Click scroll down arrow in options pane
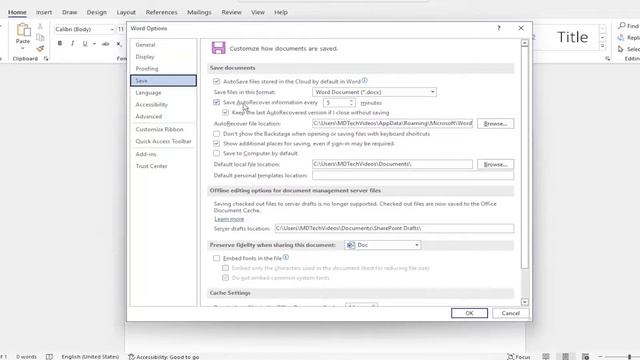Viewport: 640px width, 360px height. click(x=524, y=302)
